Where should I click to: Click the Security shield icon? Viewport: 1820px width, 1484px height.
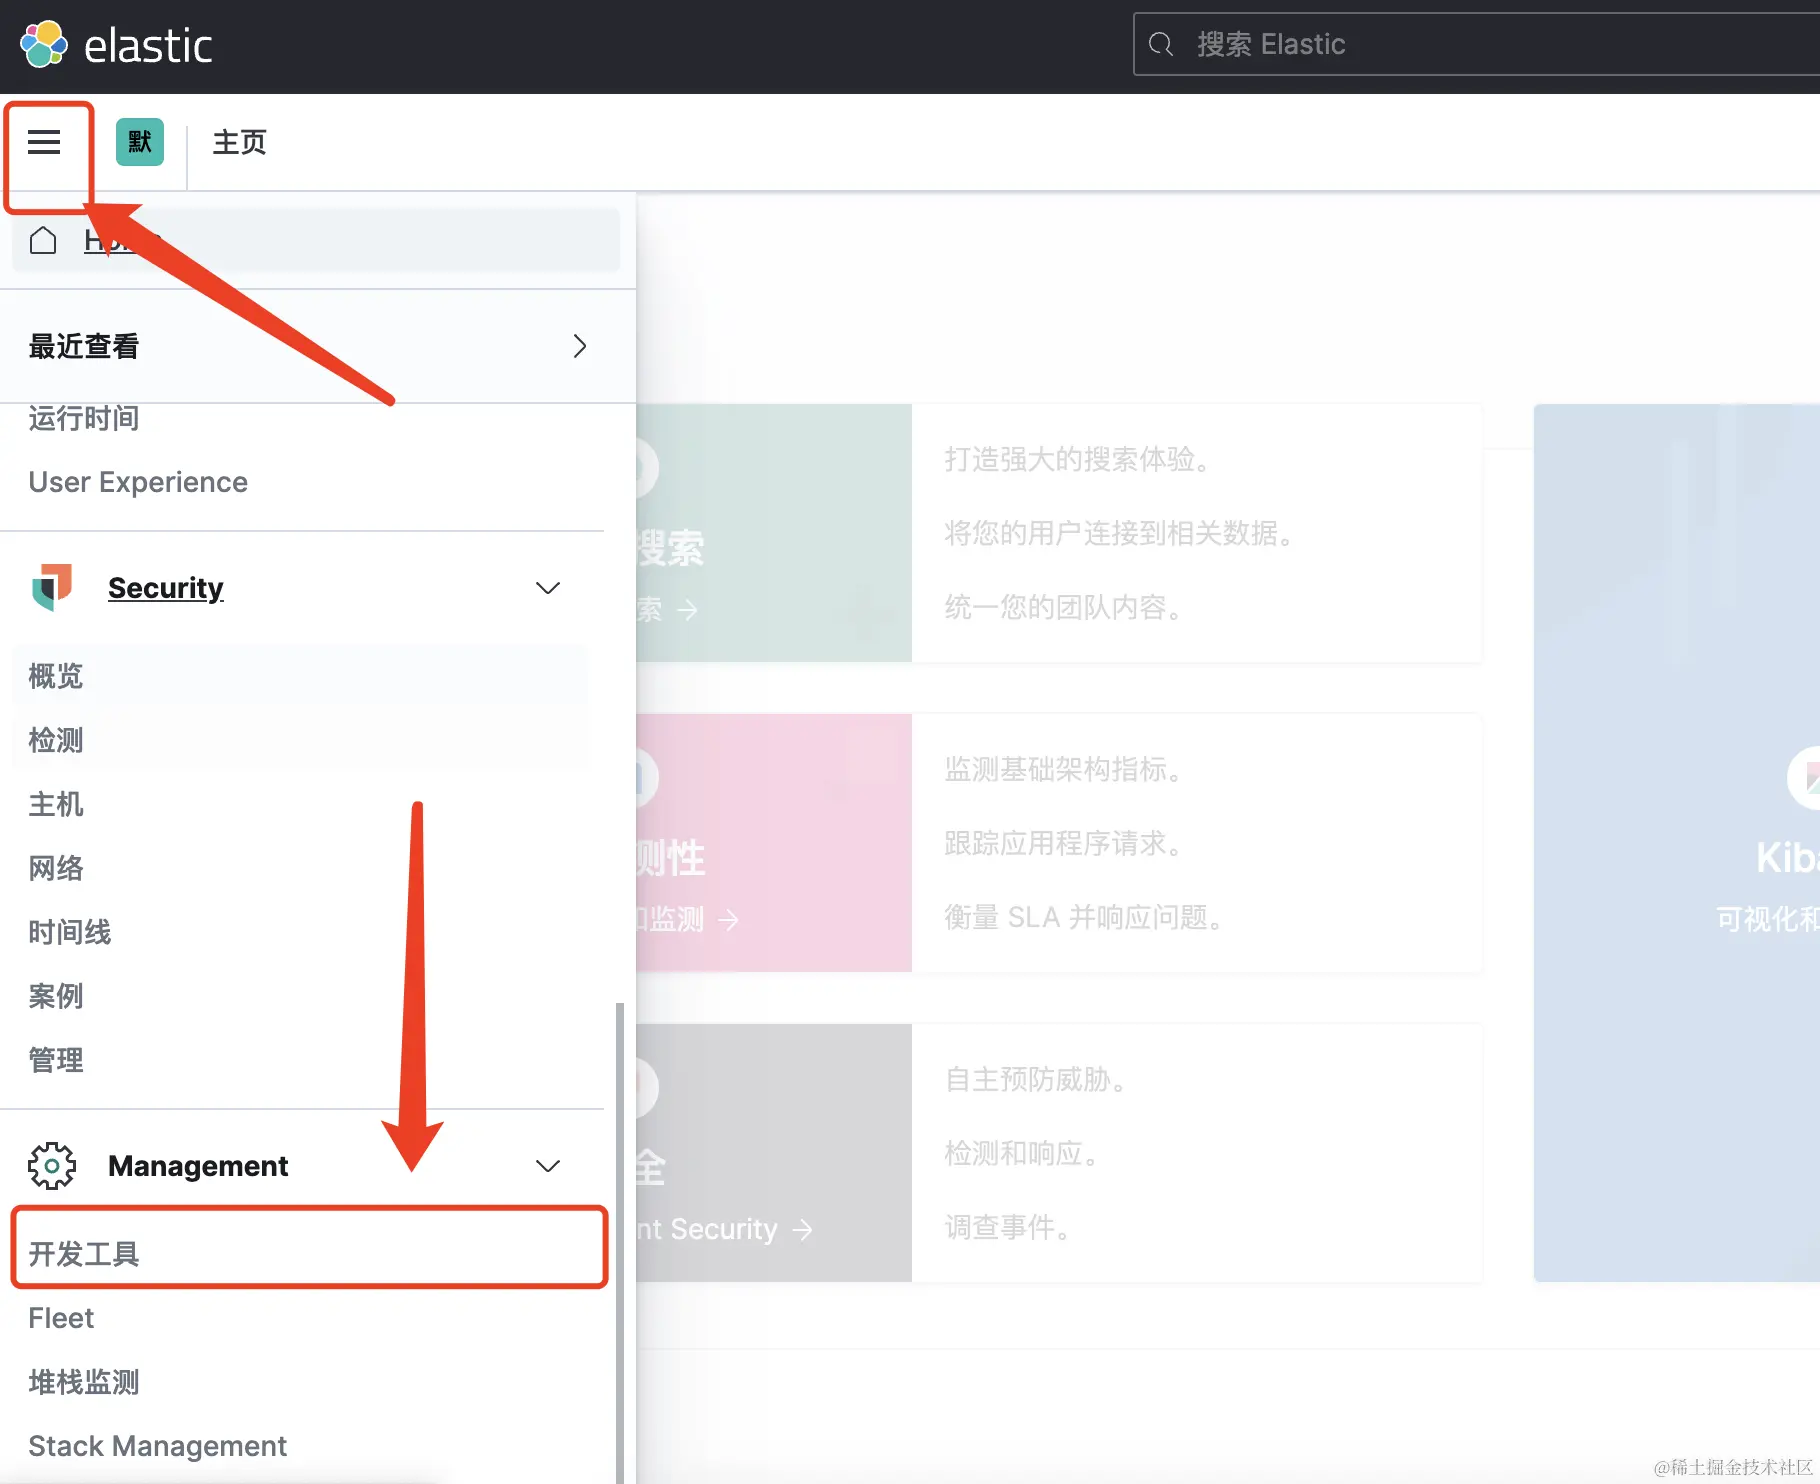52,587
